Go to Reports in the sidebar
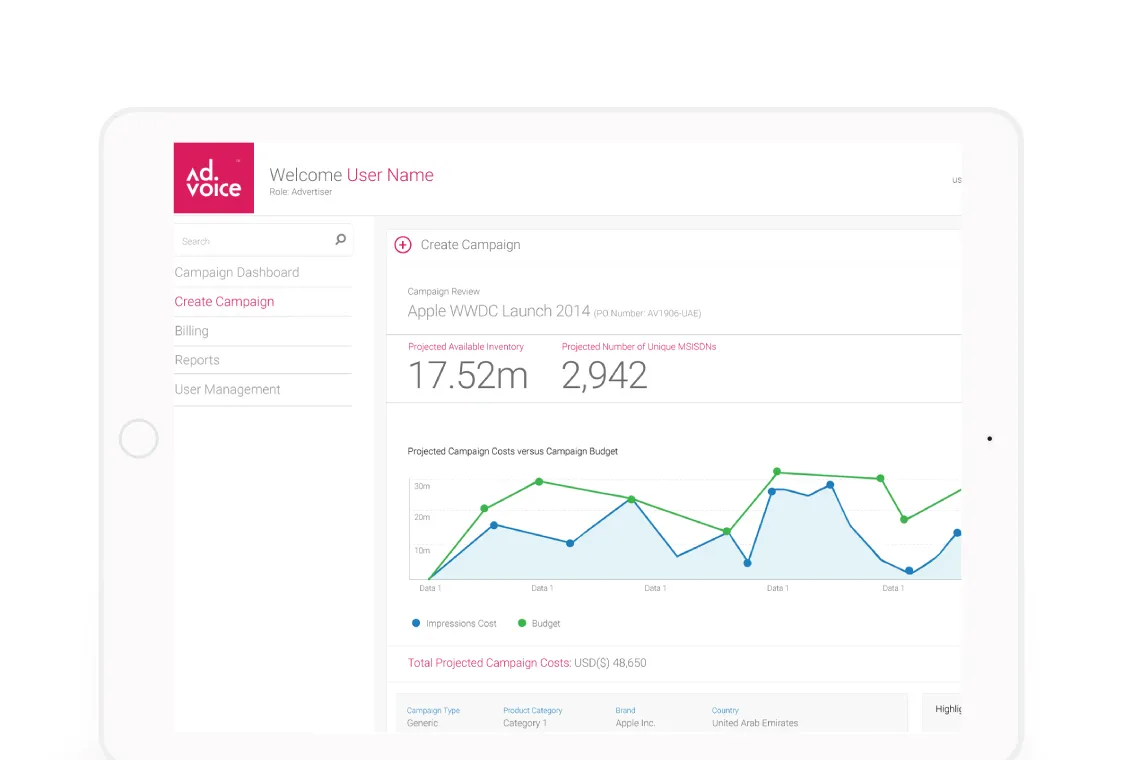Screen dimensions: 1125x760 tap(197, 360)
